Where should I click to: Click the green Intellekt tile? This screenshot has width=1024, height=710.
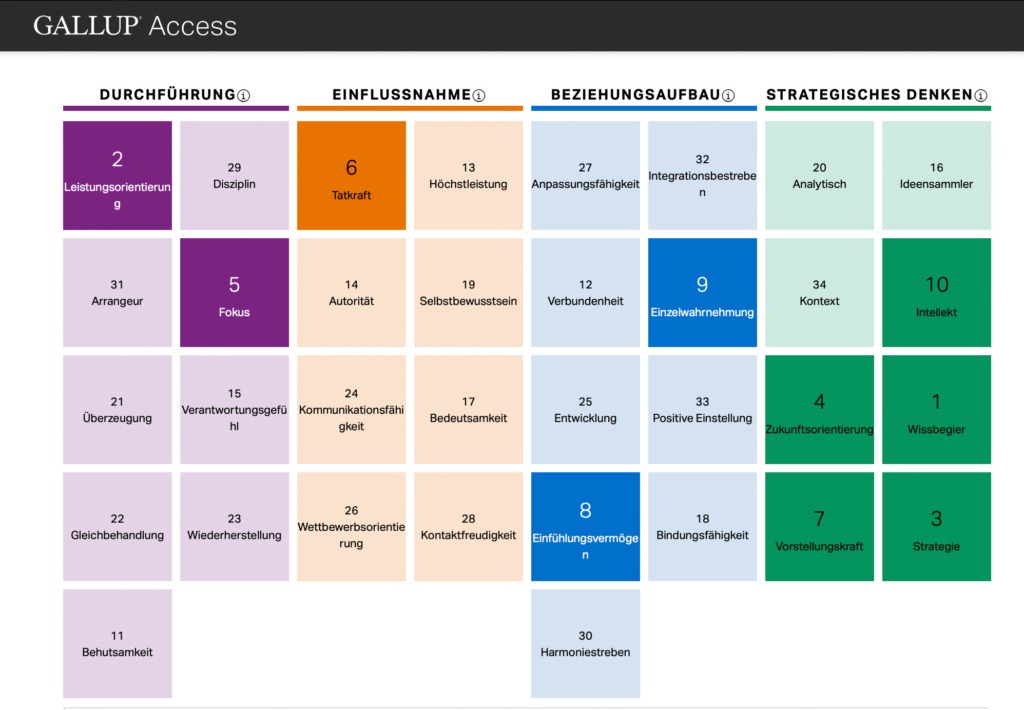coord(936,292)
